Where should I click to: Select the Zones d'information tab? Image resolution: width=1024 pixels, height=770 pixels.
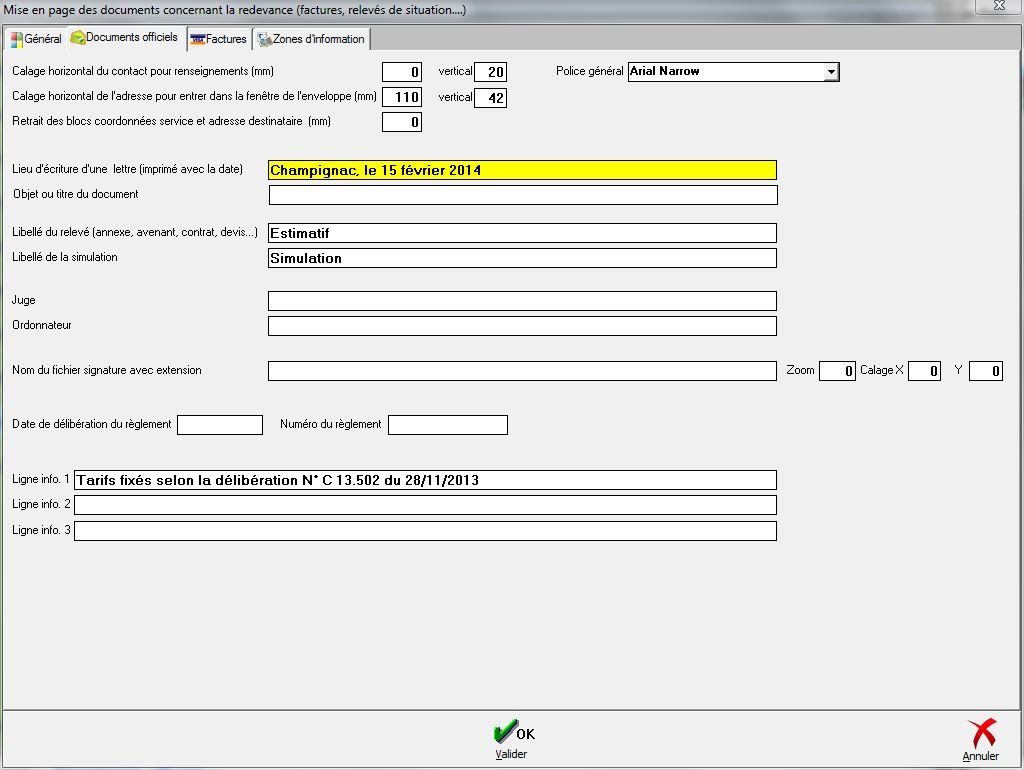tap(311, 39)
